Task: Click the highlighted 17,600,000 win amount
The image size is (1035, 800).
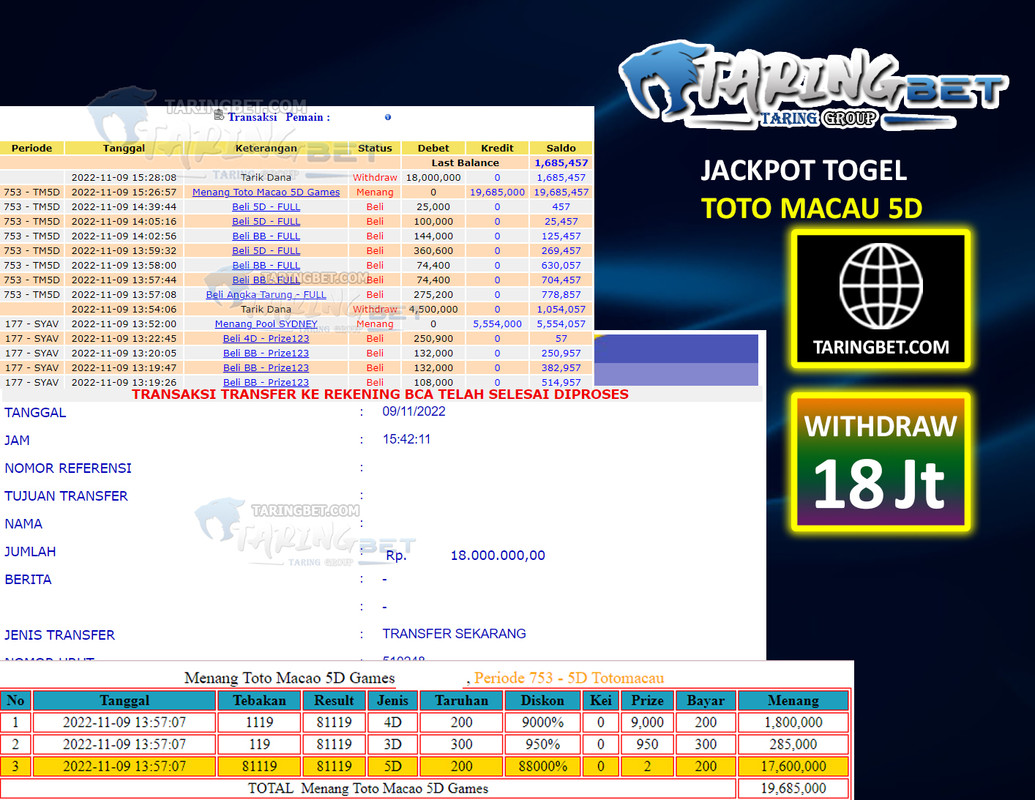Action: pos(793,766)
